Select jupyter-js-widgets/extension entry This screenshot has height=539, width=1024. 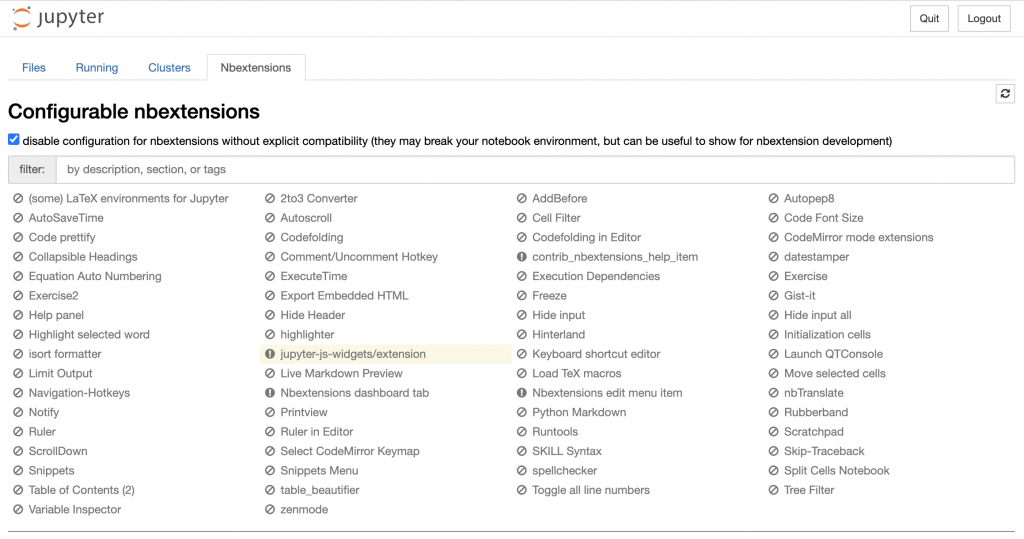[353, 354]
